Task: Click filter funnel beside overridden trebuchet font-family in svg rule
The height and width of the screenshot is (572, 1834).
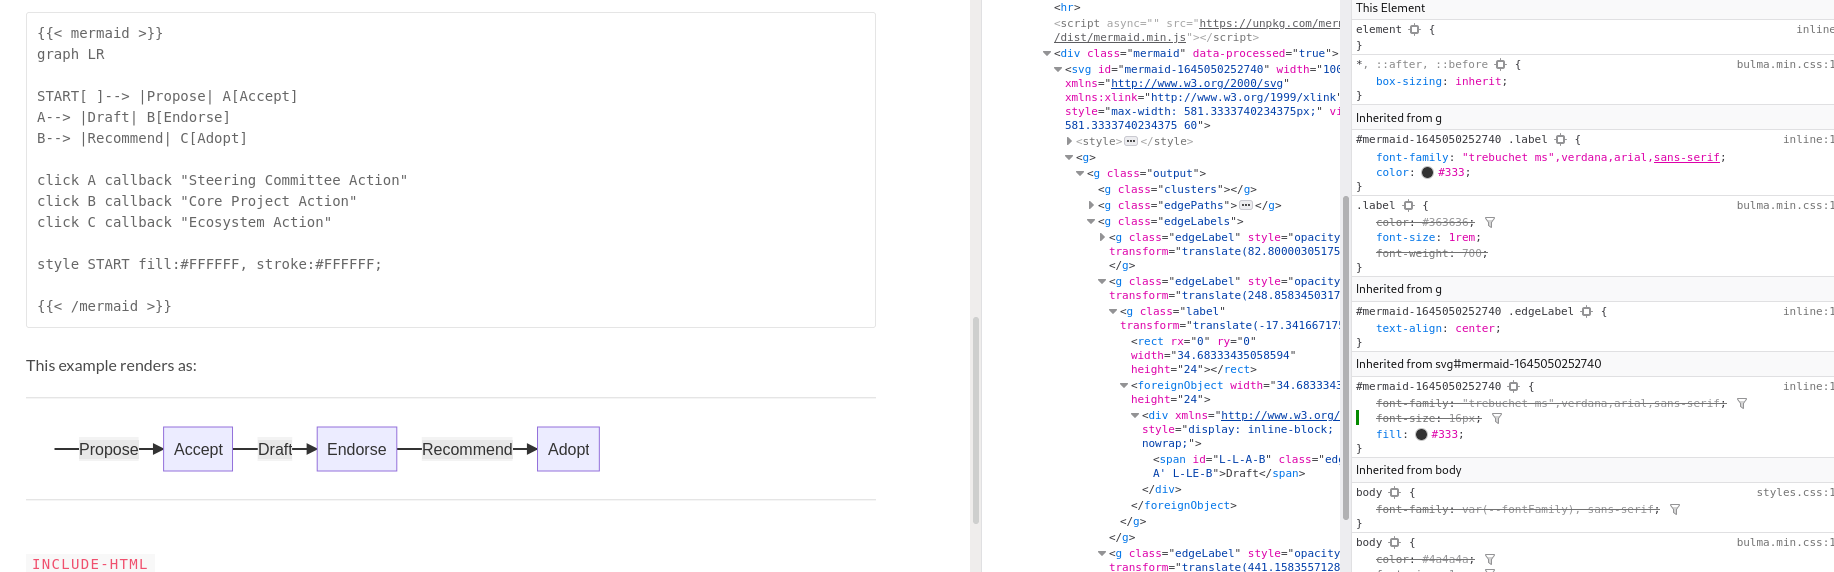Action: coord(1742,404)
